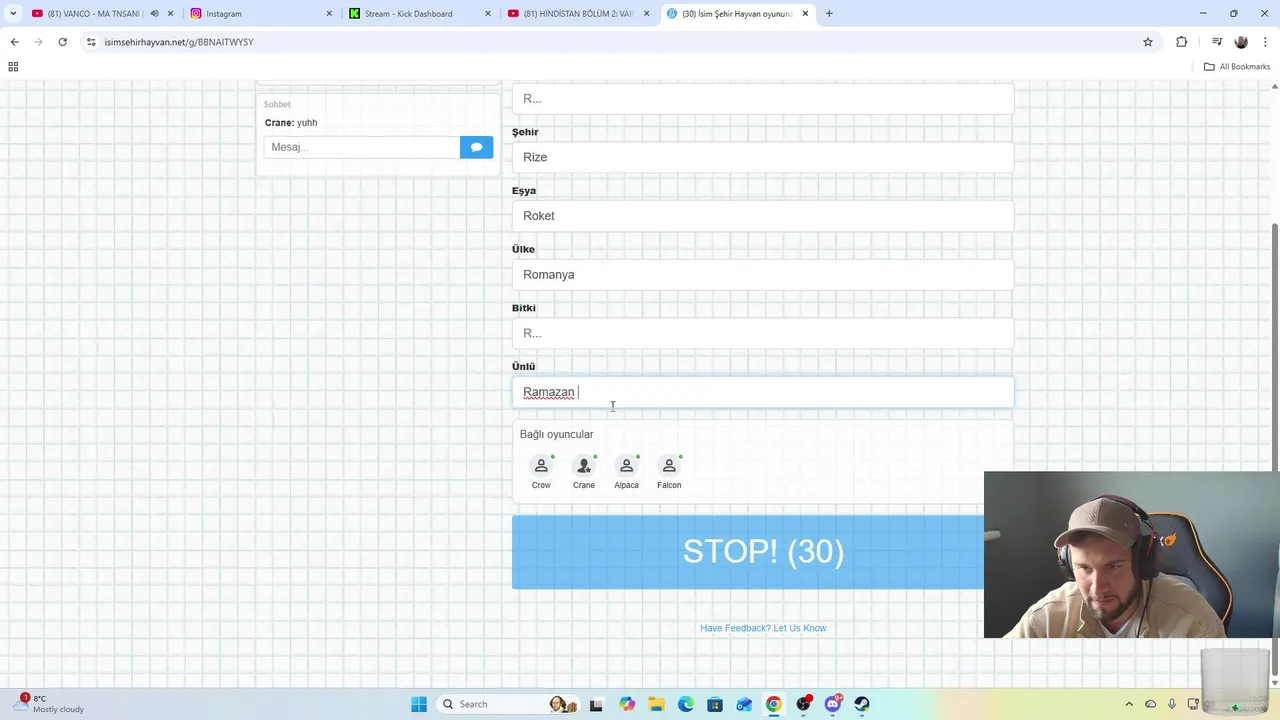Viewport: 1280px width, 720px height.
Task: Open the Chrome three-dot menu
Action: [1266, 42]
